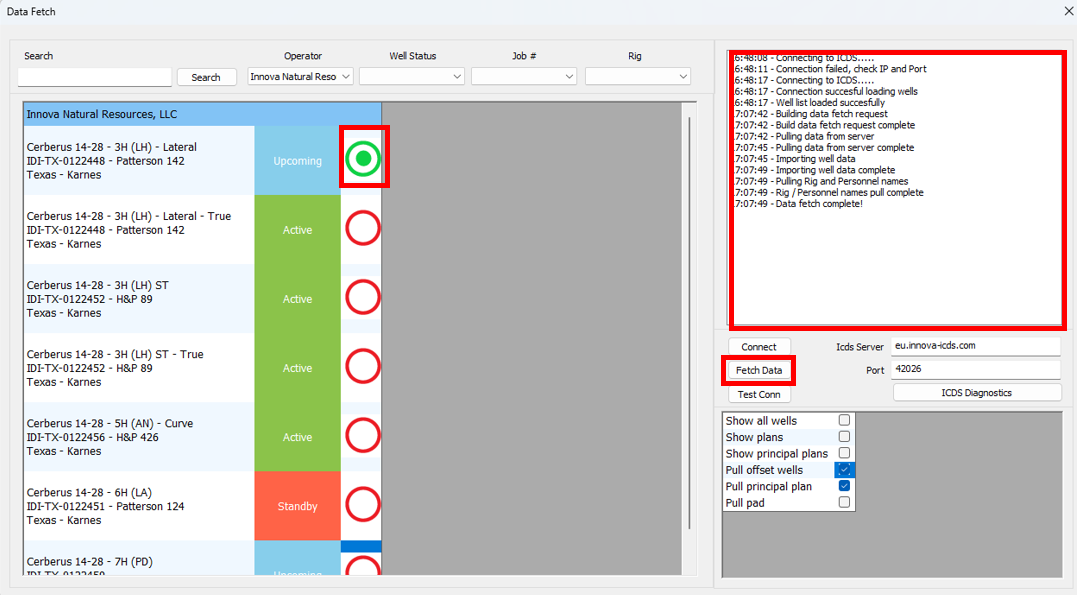
Task: Enable the Show plans checkbox
Action: [x=844, y=437]
